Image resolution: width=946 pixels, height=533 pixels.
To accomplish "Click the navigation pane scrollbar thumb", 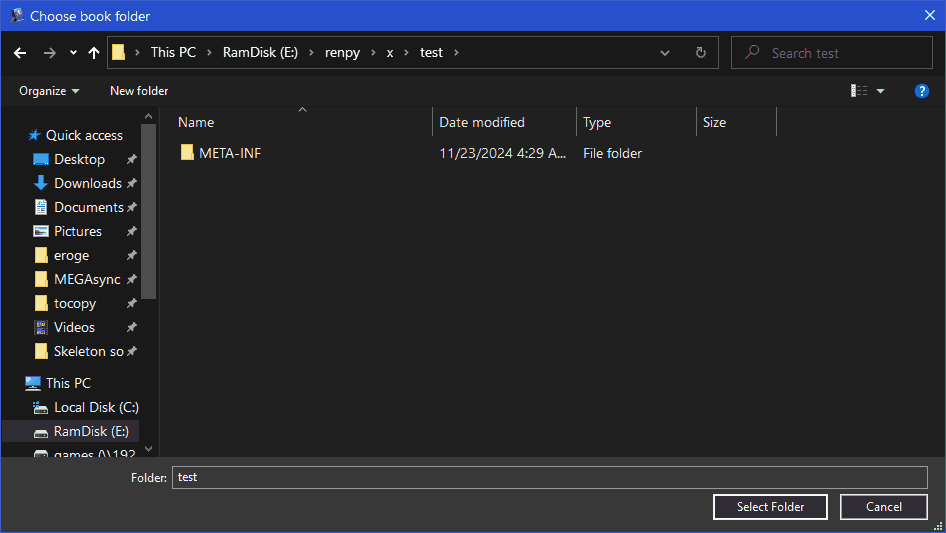I will click(148, 211).
